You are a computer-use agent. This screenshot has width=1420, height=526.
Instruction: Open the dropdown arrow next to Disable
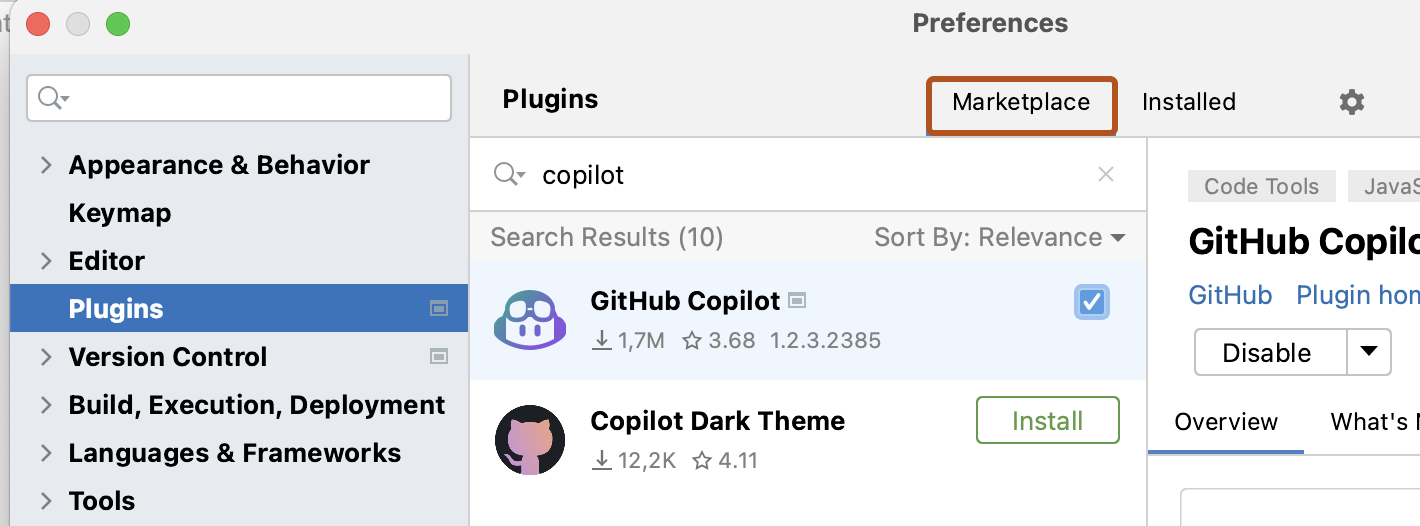coord(1369,352)
